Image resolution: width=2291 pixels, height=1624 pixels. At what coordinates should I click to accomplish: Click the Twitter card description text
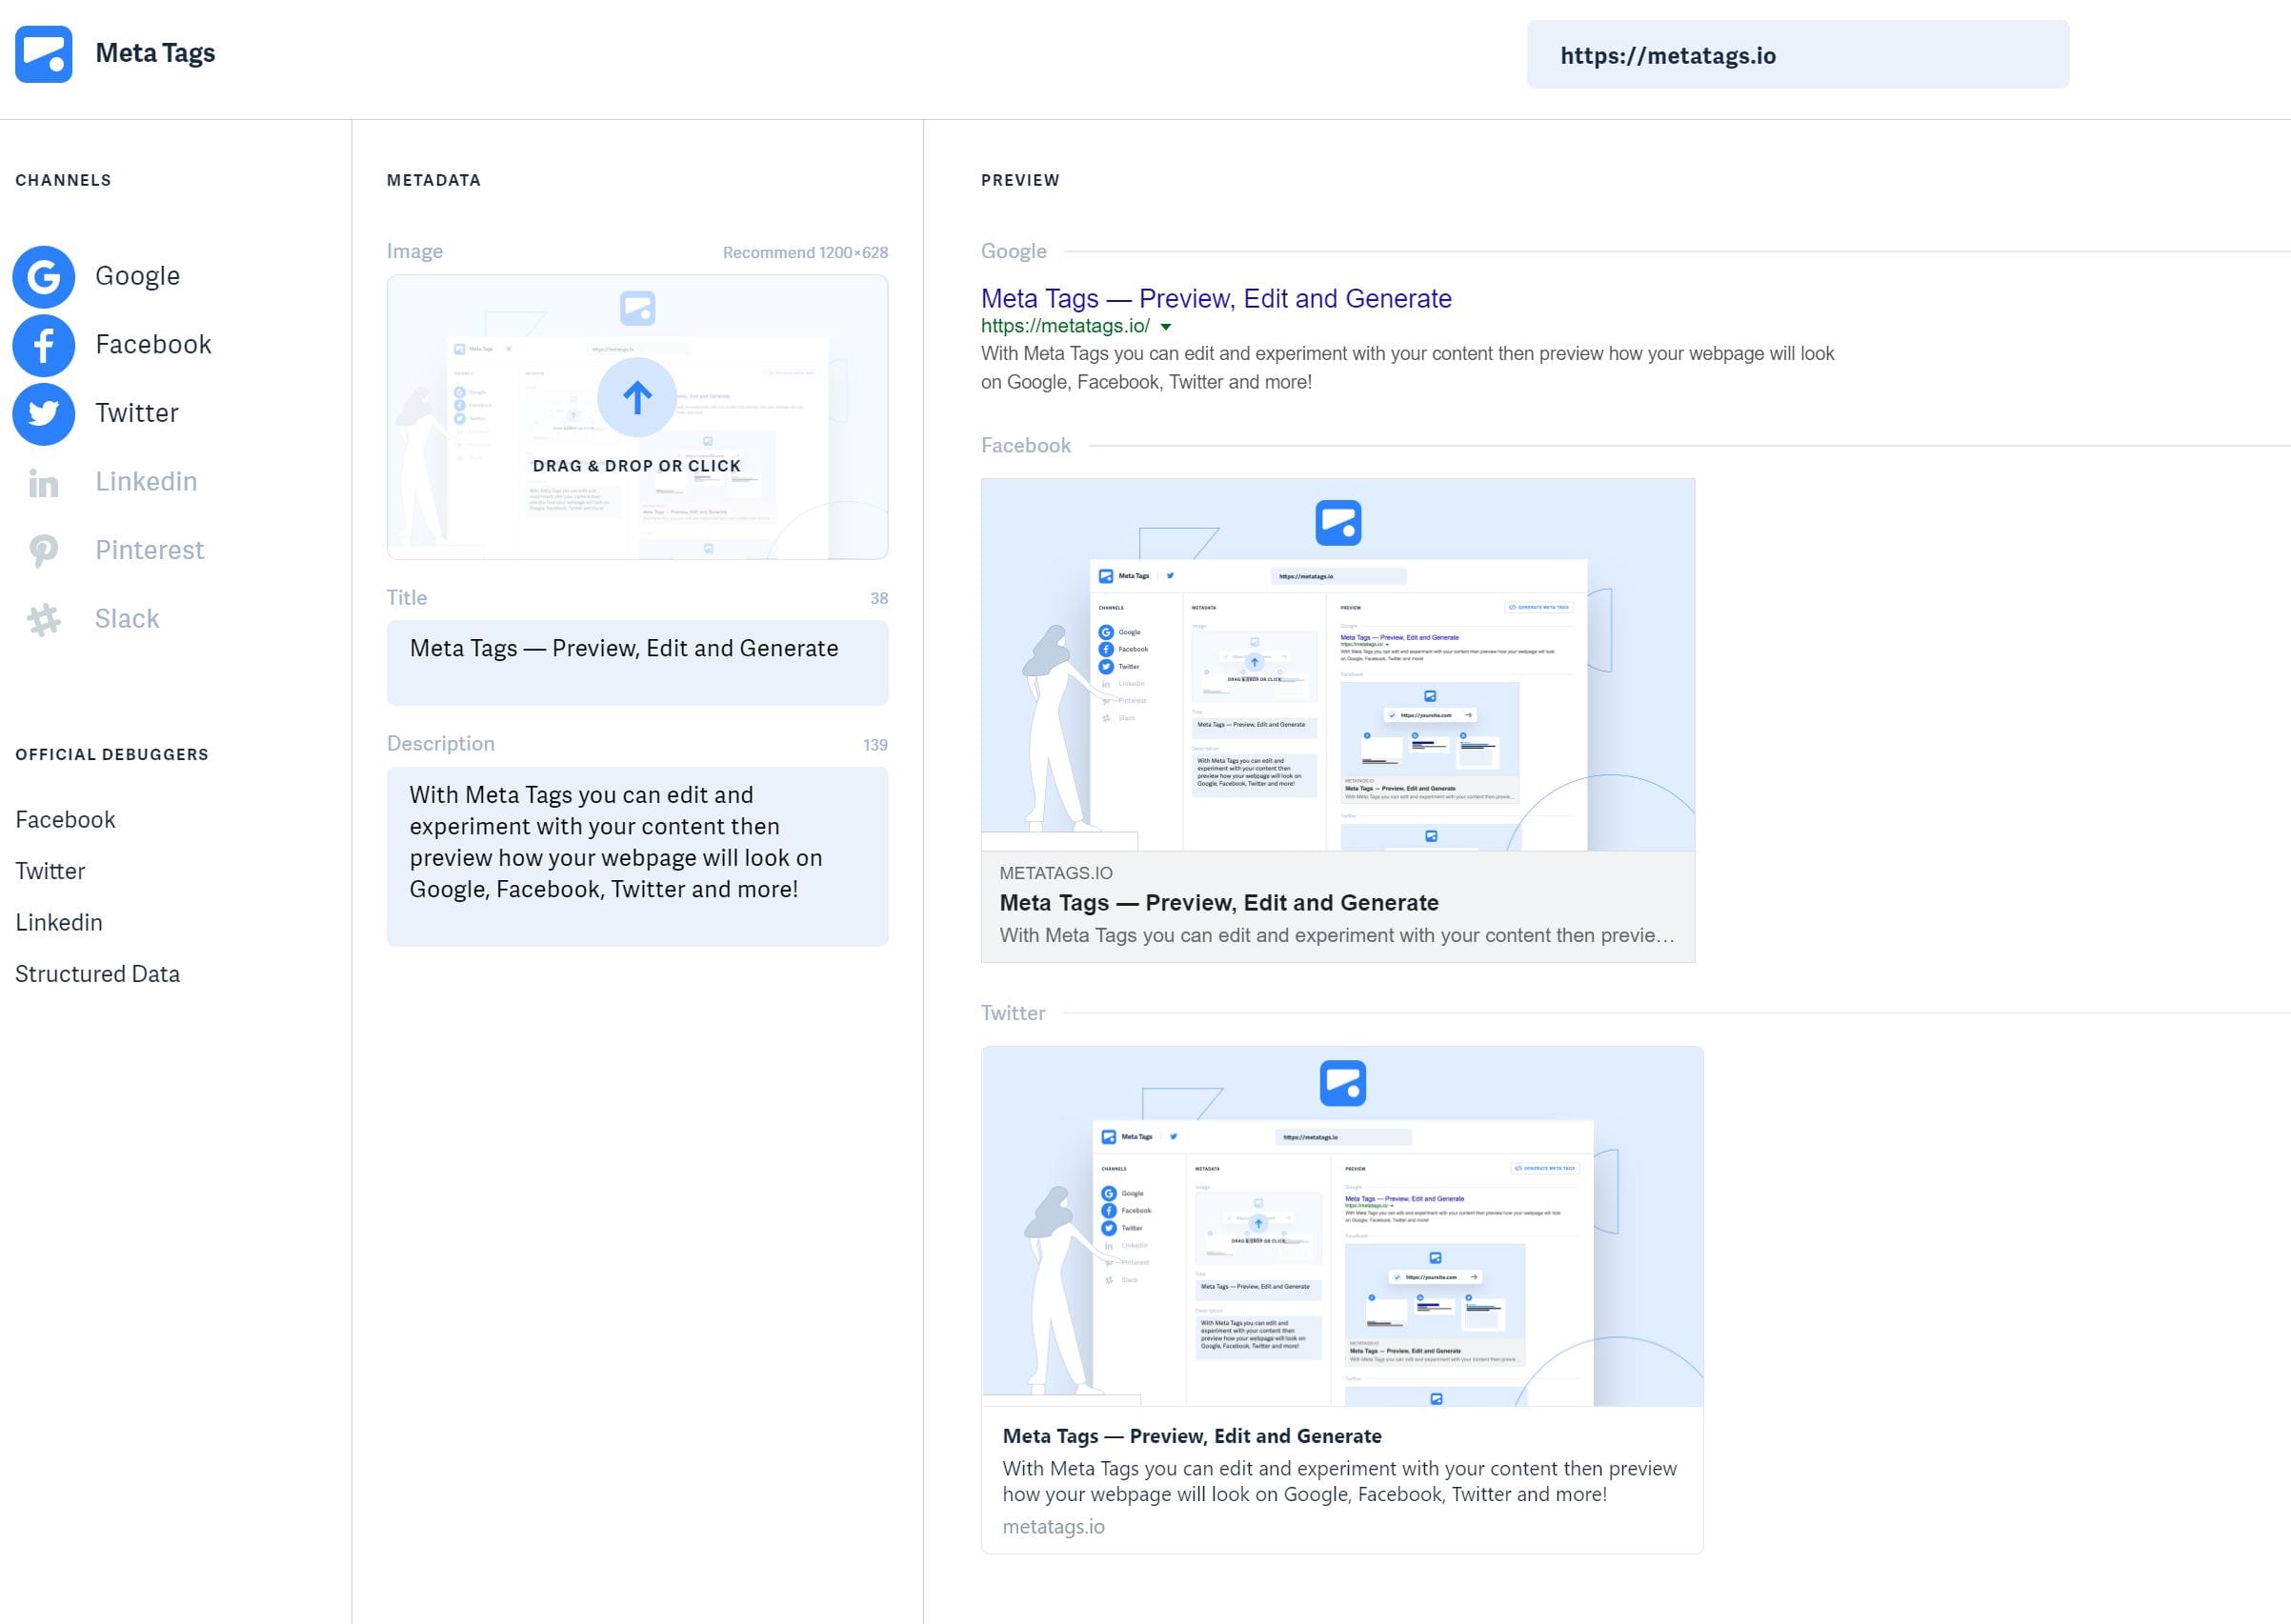pos(1340,1482)
